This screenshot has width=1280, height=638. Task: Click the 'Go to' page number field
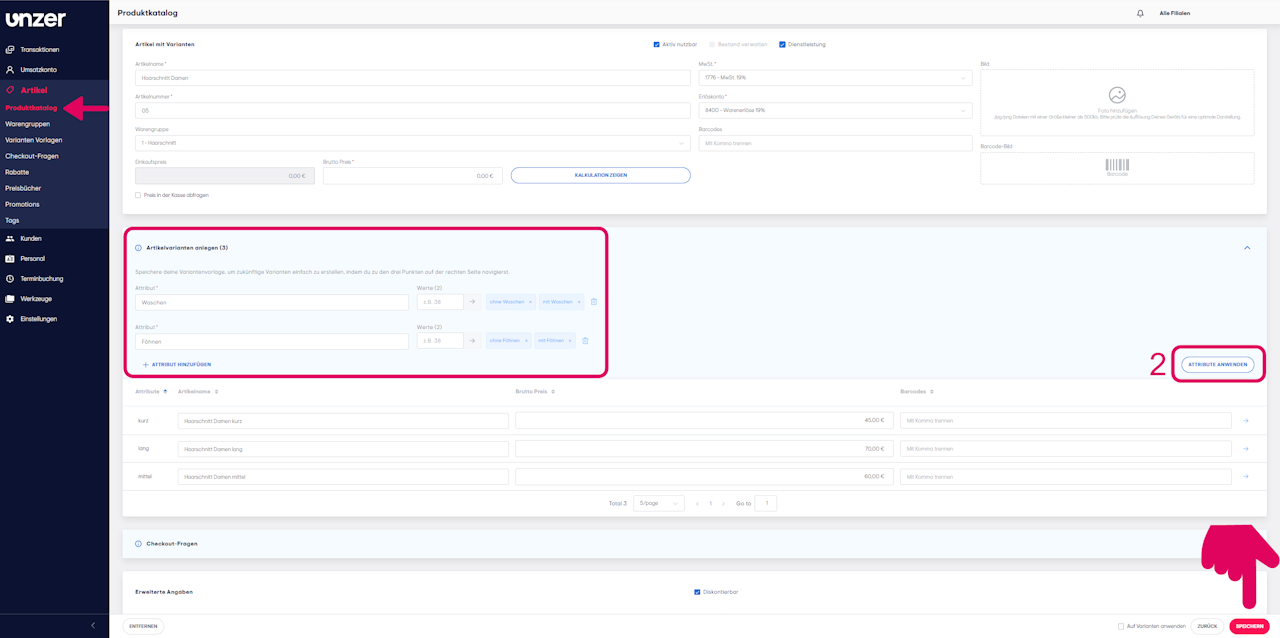coord(766,503)
